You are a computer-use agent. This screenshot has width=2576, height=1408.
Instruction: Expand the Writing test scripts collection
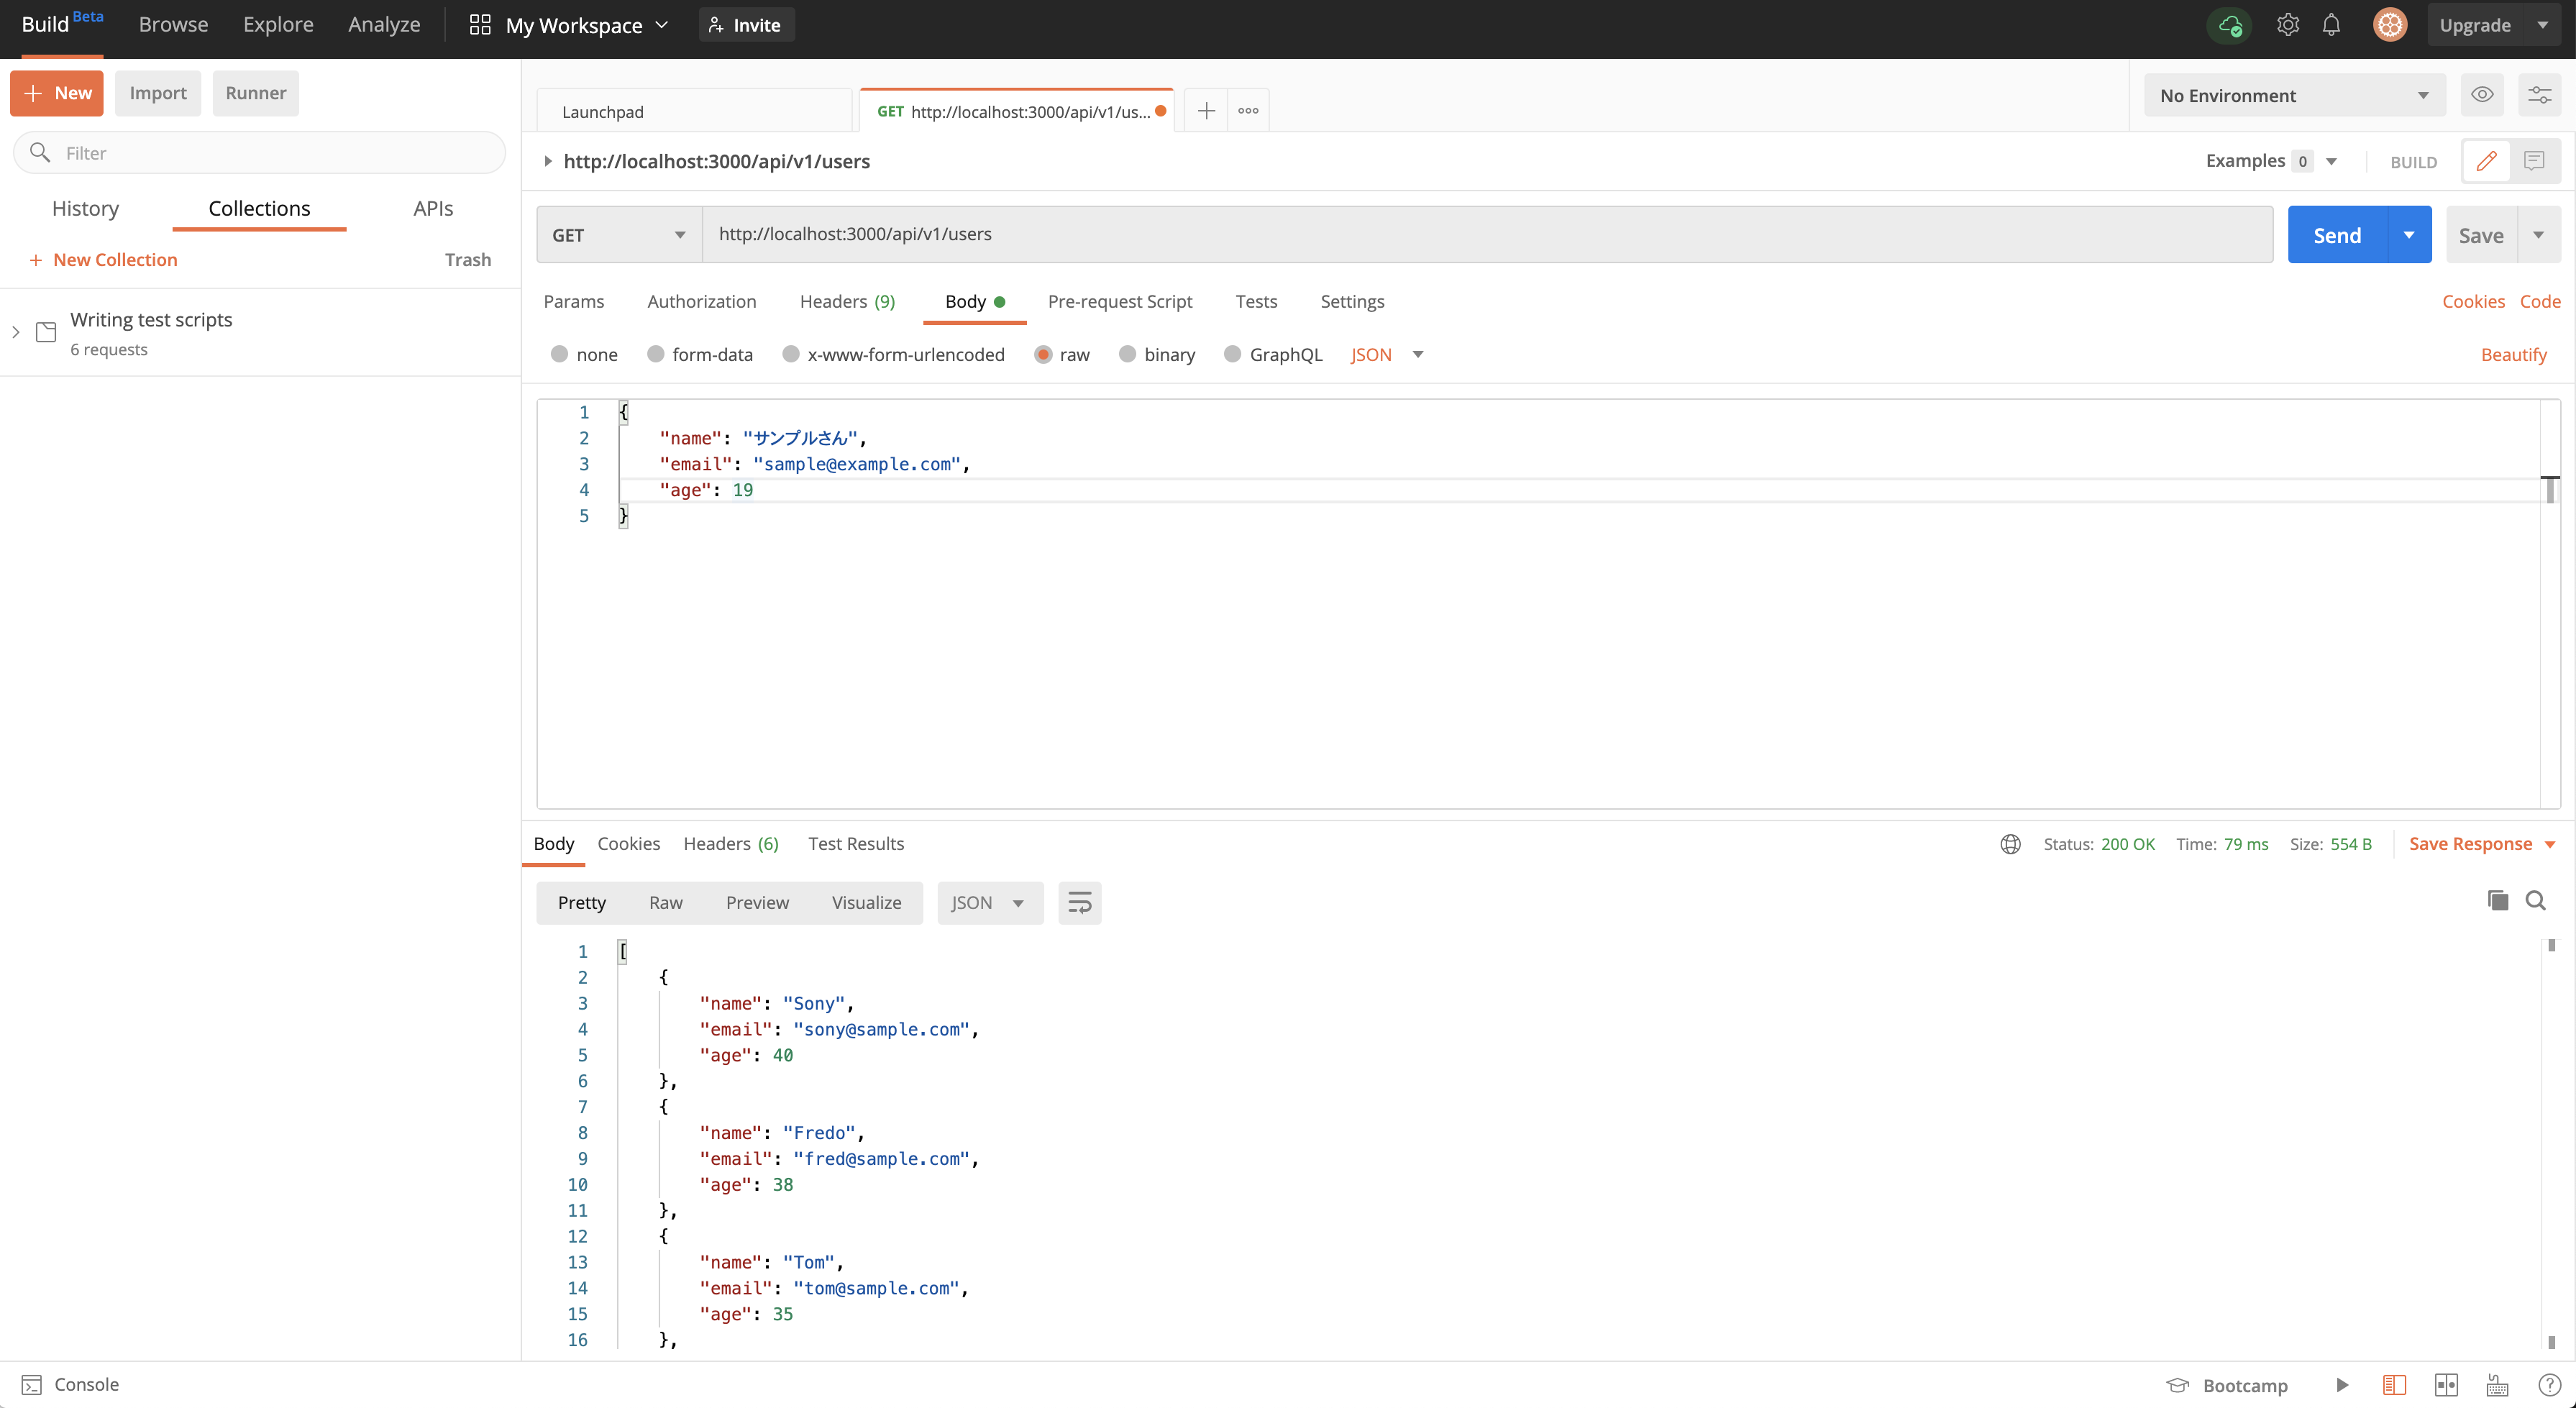[x=16, y=332]
